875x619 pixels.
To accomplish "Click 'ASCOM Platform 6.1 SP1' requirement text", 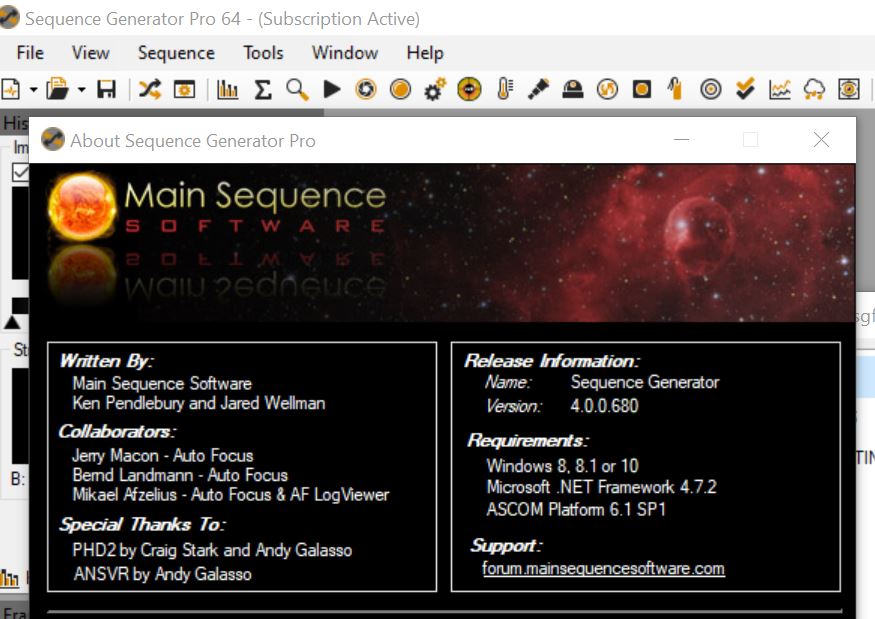I will point(576,510).
